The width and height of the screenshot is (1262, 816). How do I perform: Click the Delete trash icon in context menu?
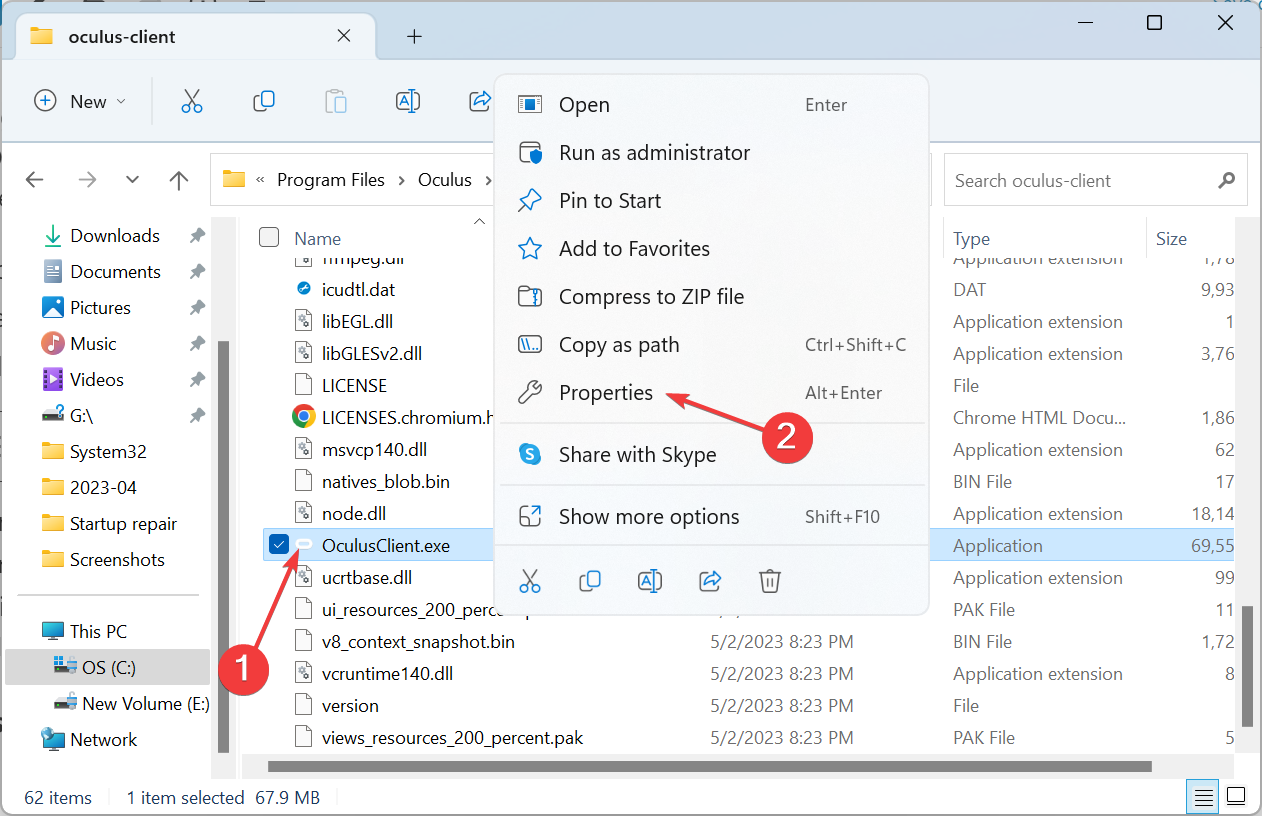[769, 580]
